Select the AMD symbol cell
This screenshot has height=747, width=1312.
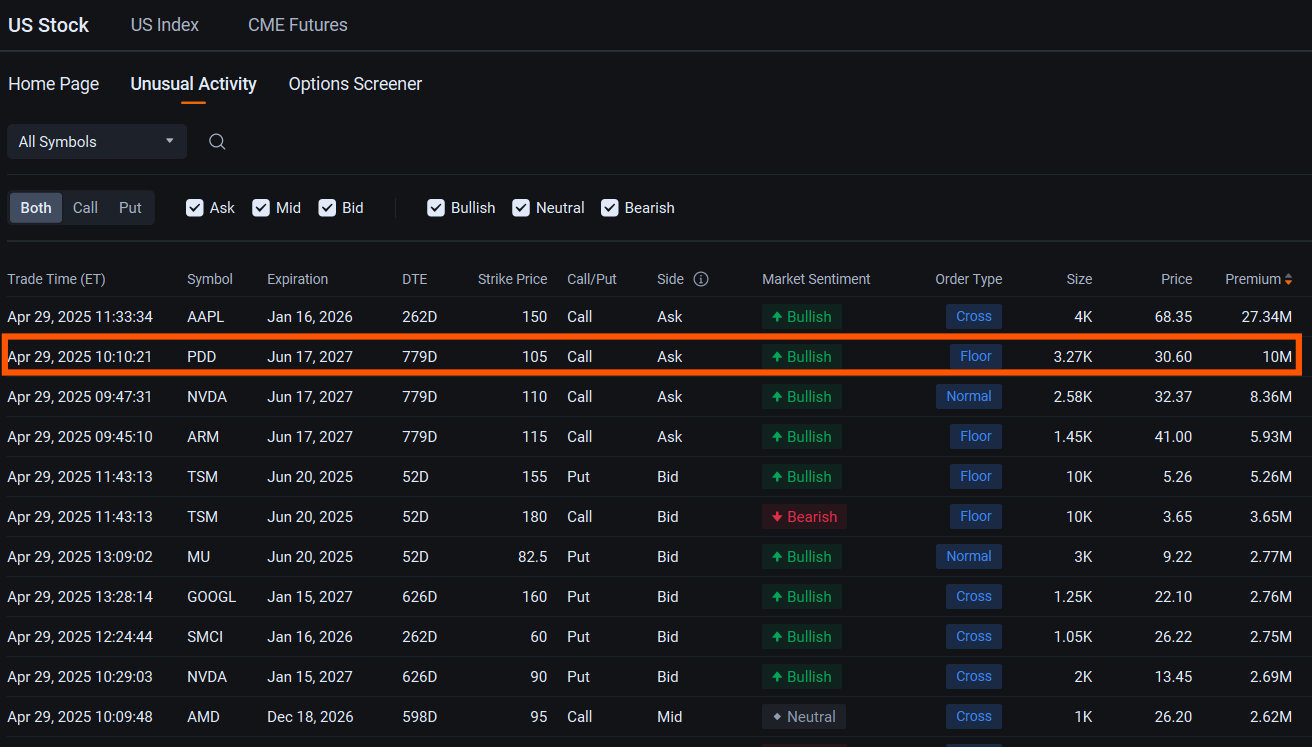[x=203, y=717]
